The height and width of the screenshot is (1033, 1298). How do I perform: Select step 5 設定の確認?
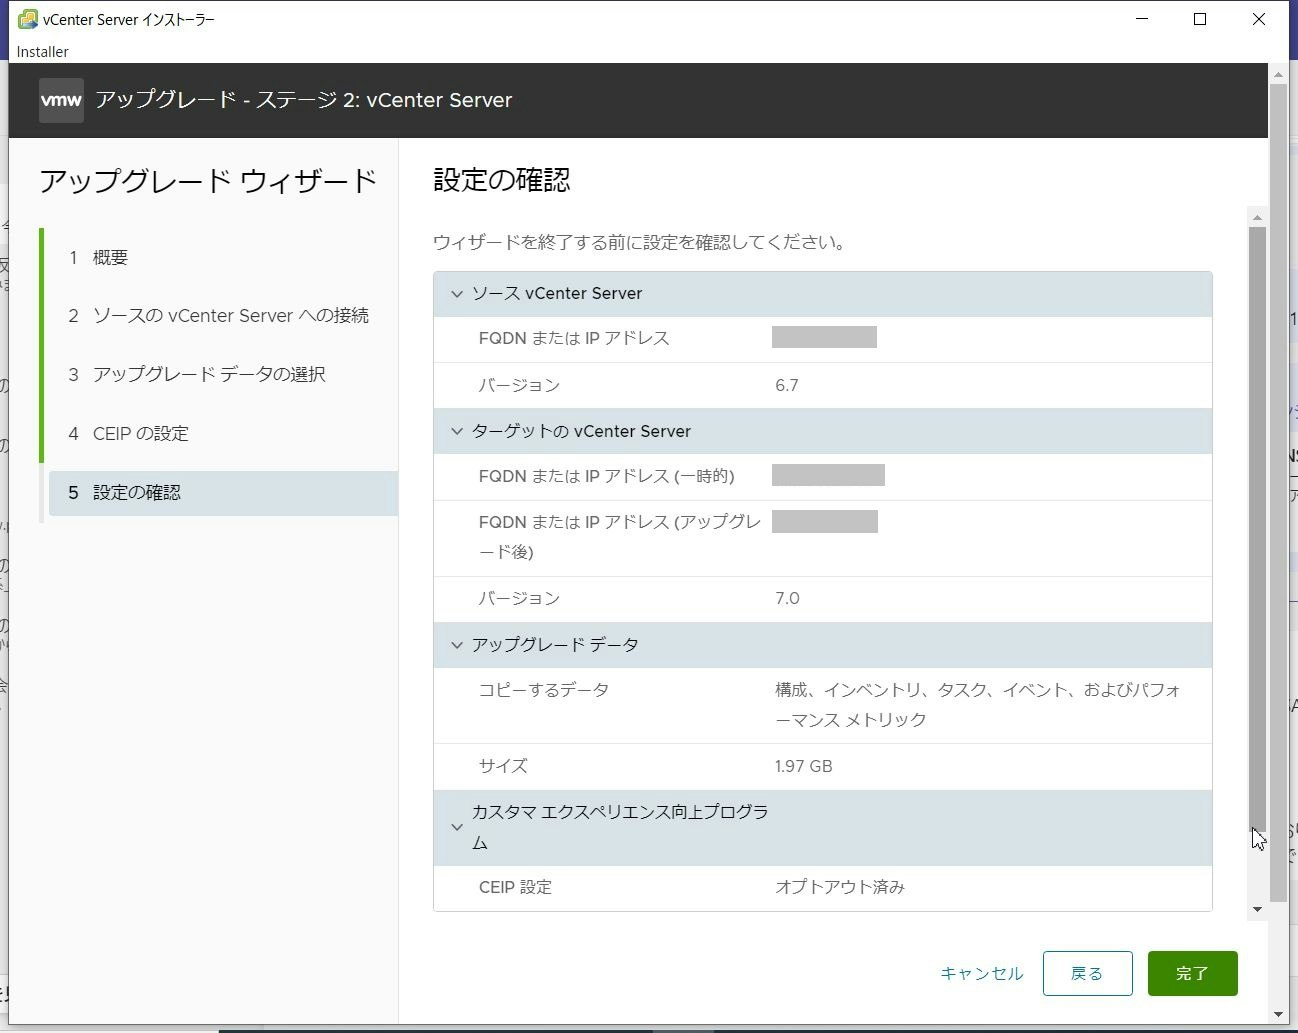(x=223, y=492)
